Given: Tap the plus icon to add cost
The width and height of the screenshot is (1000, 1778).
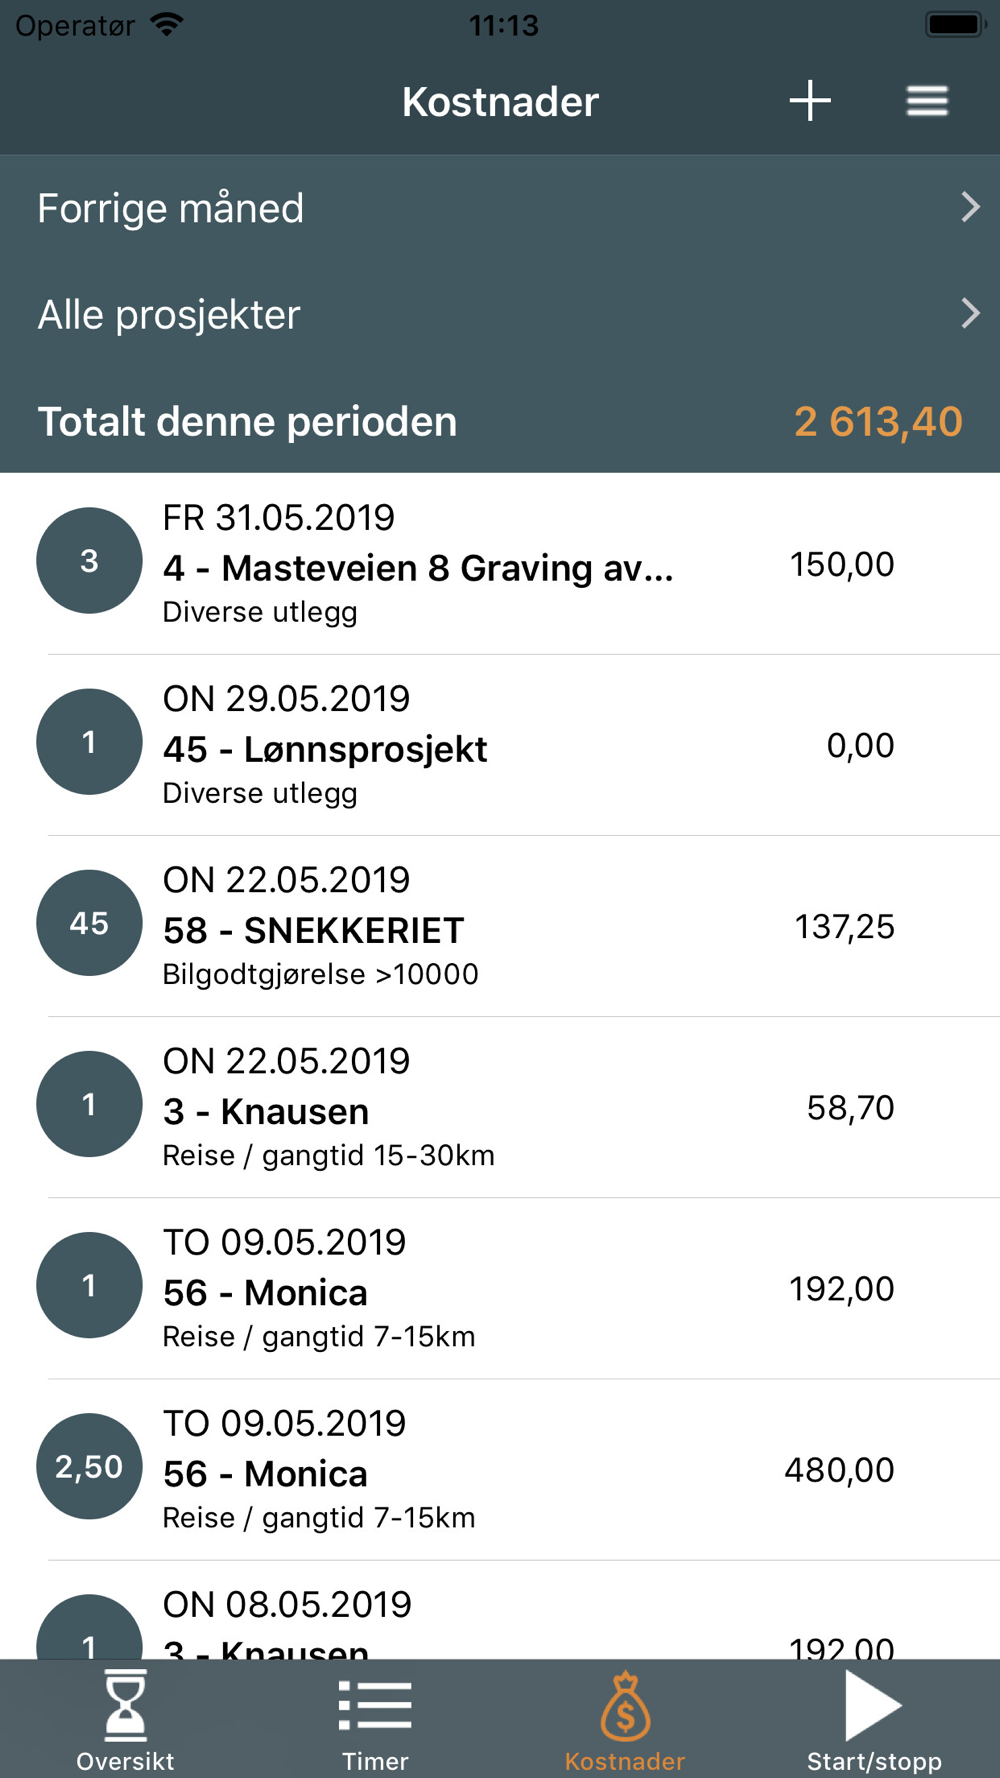Looking at the screenshot, I should pyautogui.click(x=809, y=101).
